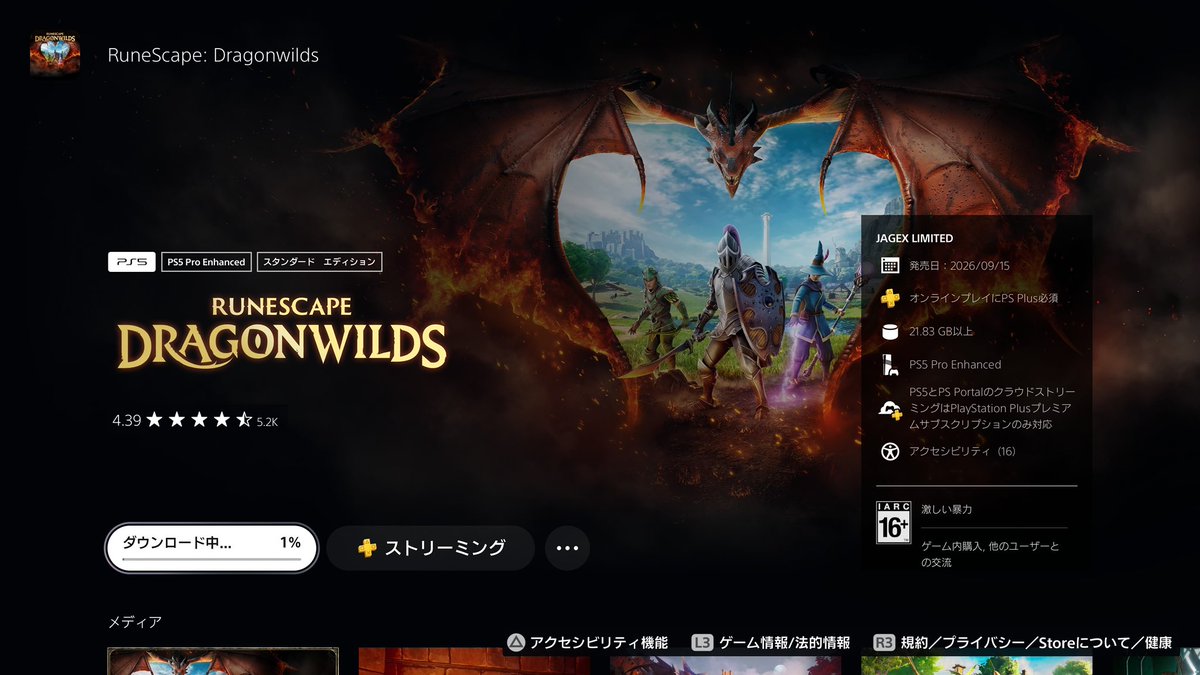Open the three-dot more options button
1200x675 pixels.
tap(567, 548)
